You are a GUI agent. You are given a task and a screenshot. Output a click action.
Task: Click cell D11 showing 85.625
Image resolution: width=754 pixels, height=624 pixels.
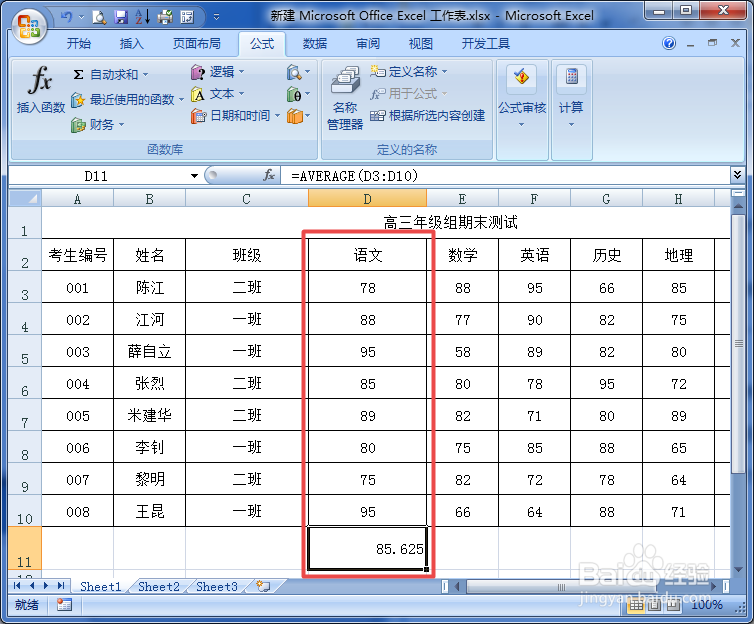point(367,549)
